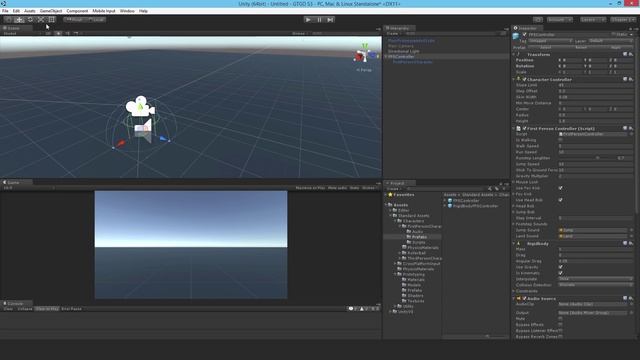Toggle the Use Gravity checkbox
This screenshot has width=640, height=360.
pos(560,267)
